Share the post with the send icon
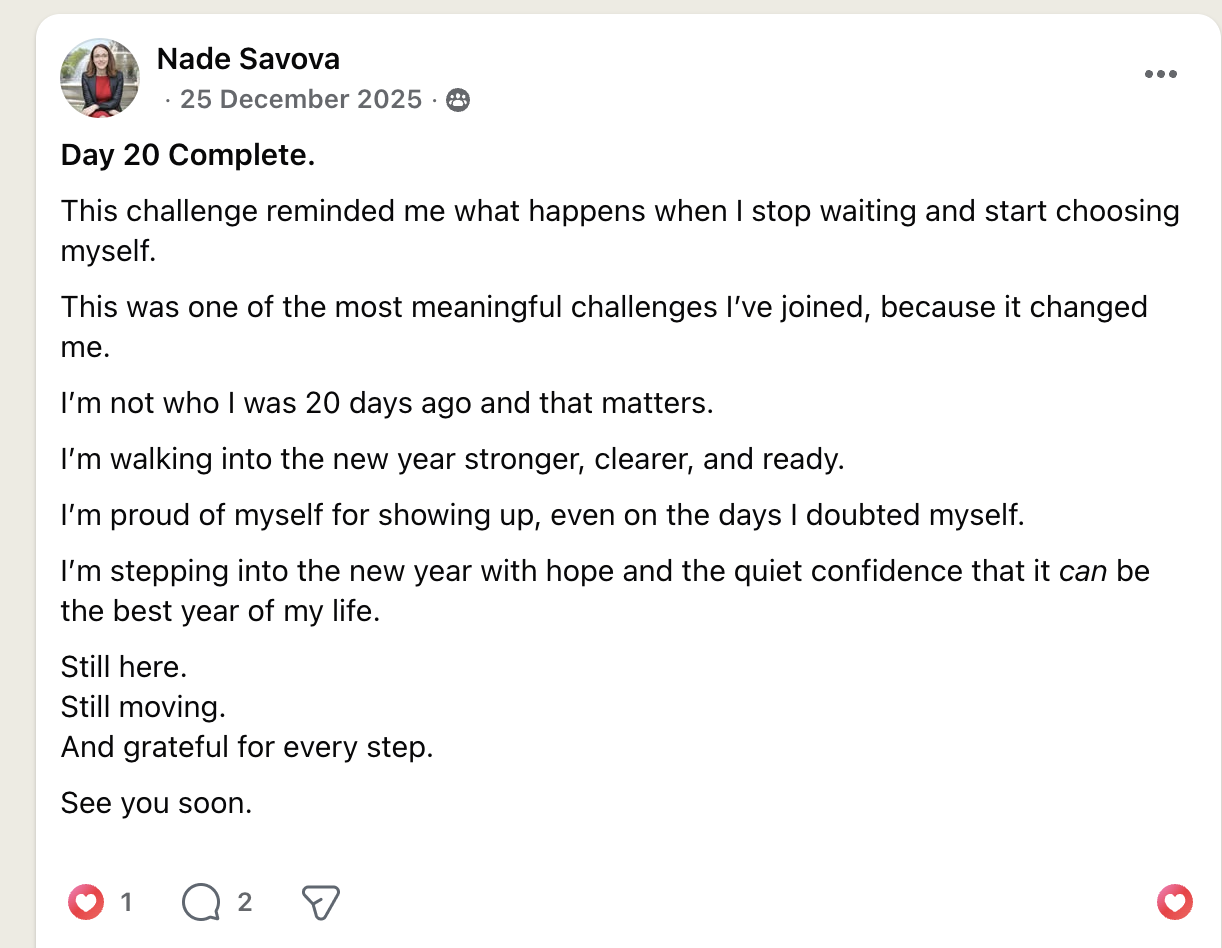1222x948 pixels. (x=321, y=903)
